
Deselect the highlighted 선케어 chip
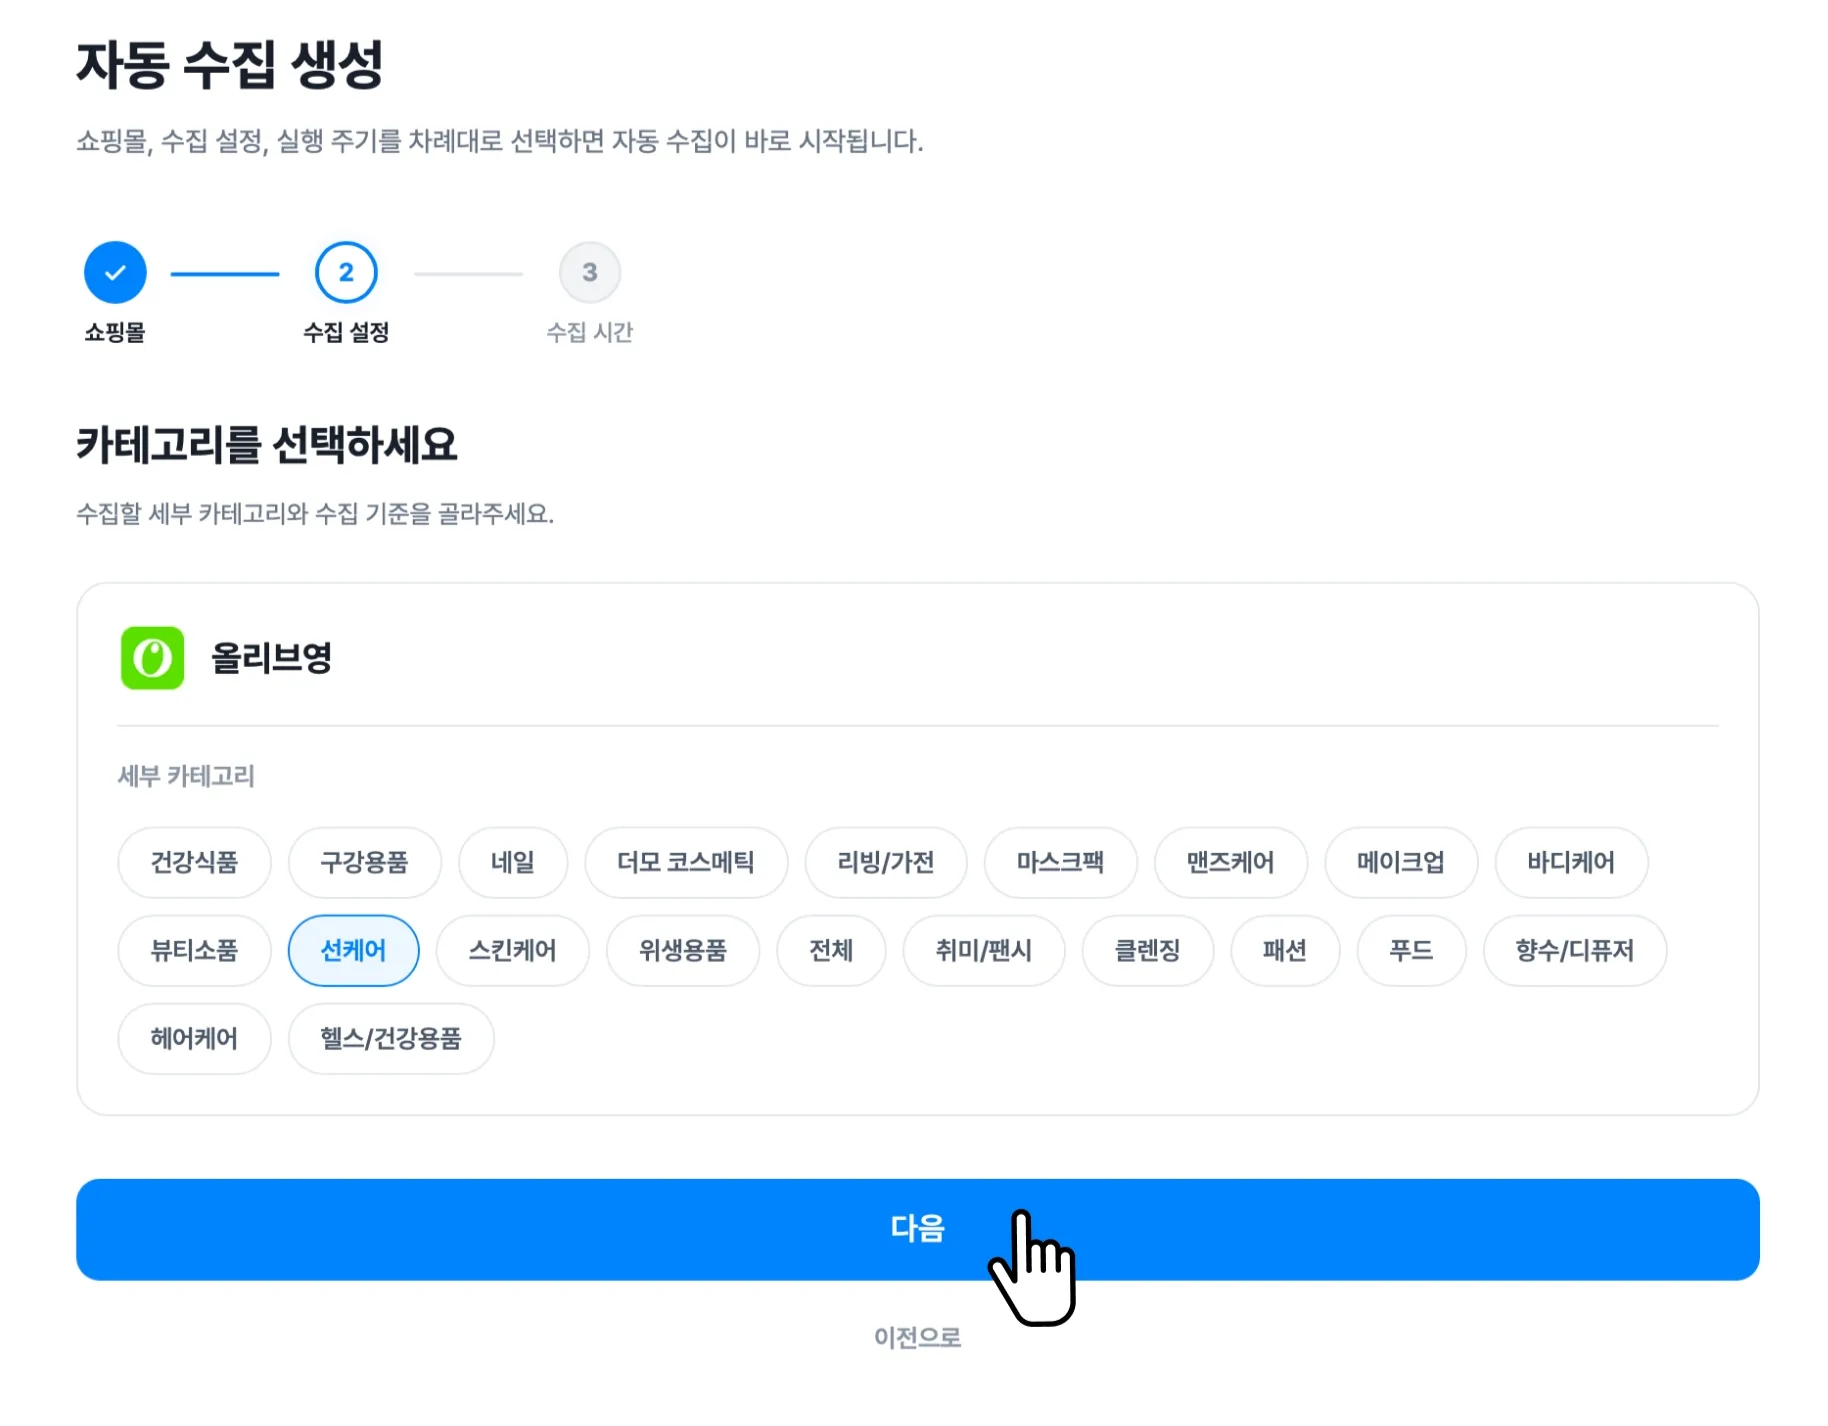[x=353, y=950]
